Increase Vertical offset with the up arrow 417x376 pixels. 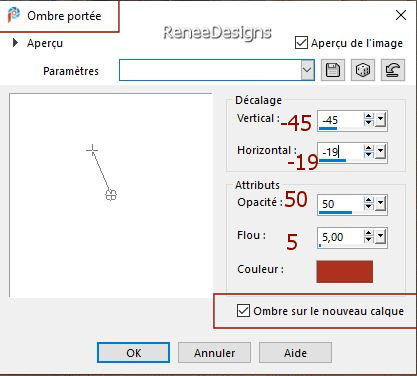tap(368, 116)
